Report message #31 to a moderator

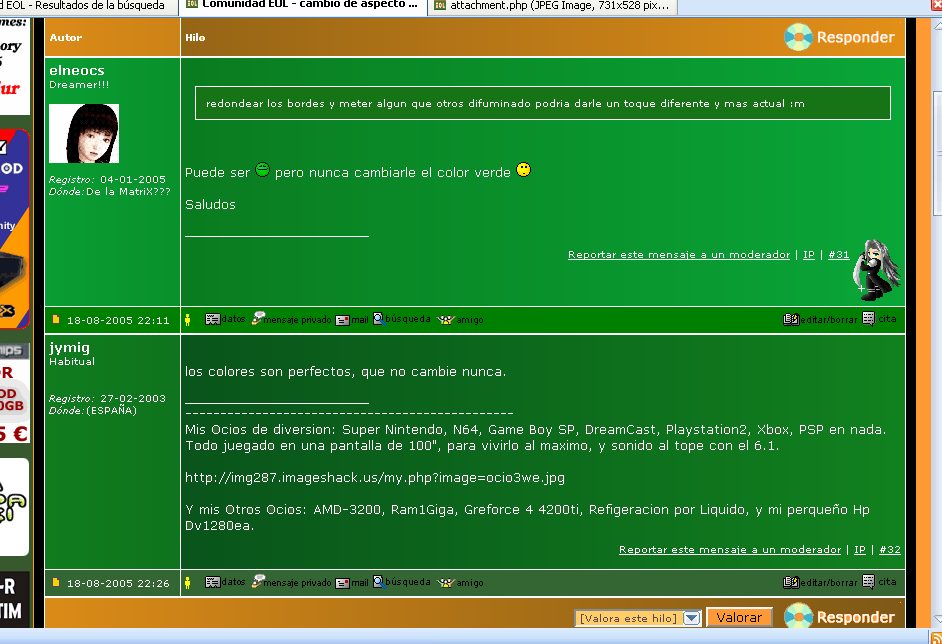coord(679,255)
